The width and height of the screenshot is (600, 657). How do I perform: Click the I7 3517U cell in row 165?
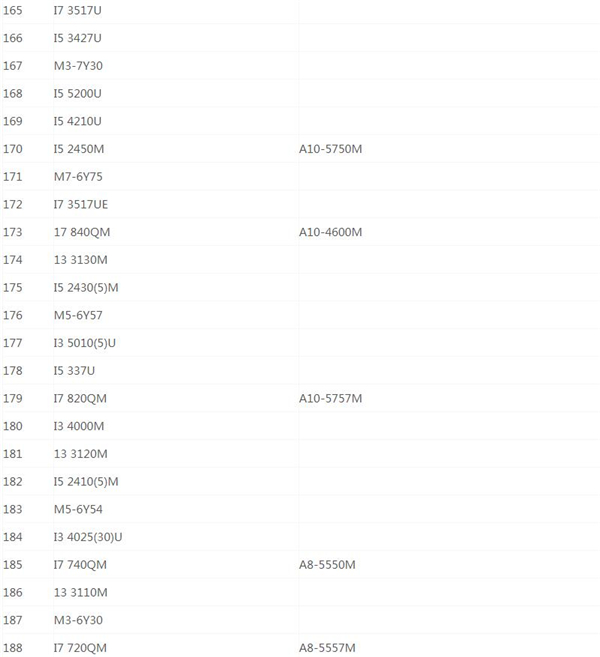click(77, 10)
